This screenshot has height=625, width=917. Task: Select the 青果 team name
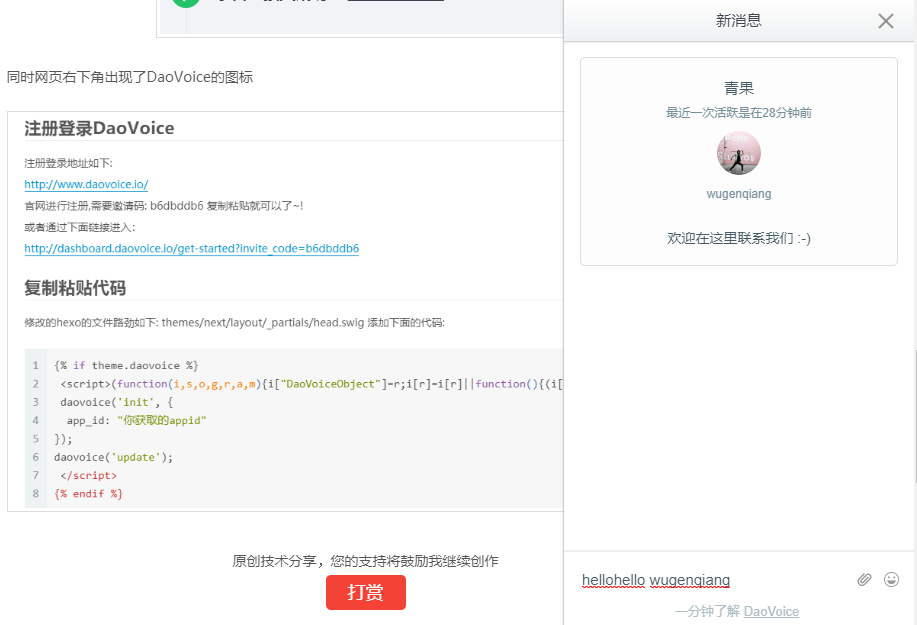[x=739, y=88]
